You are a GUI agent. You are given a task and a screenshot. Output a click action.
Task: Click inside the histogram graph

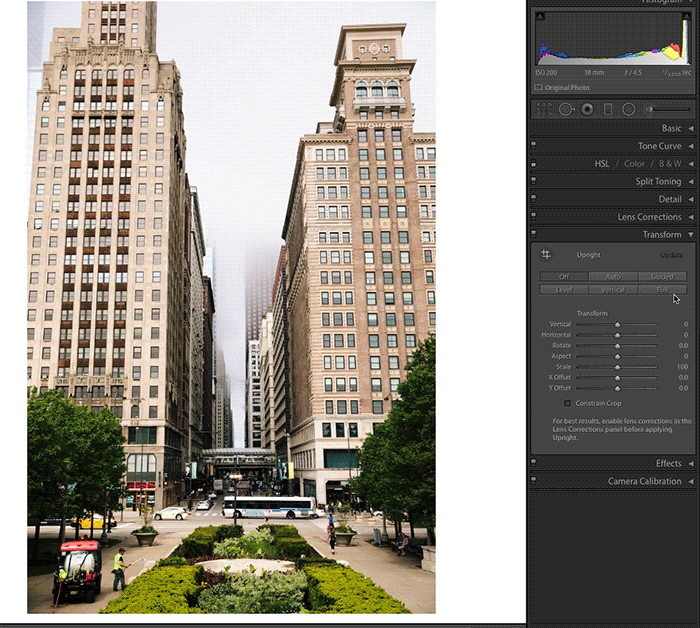click(x=613, y=38)
